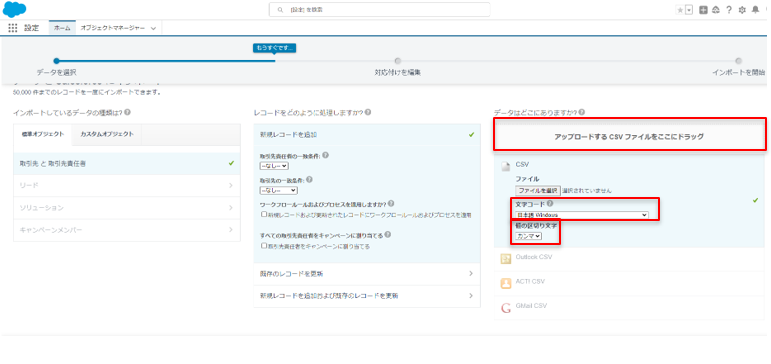
Task: Select the Outlook CSV icon
Action: [505, 258]
